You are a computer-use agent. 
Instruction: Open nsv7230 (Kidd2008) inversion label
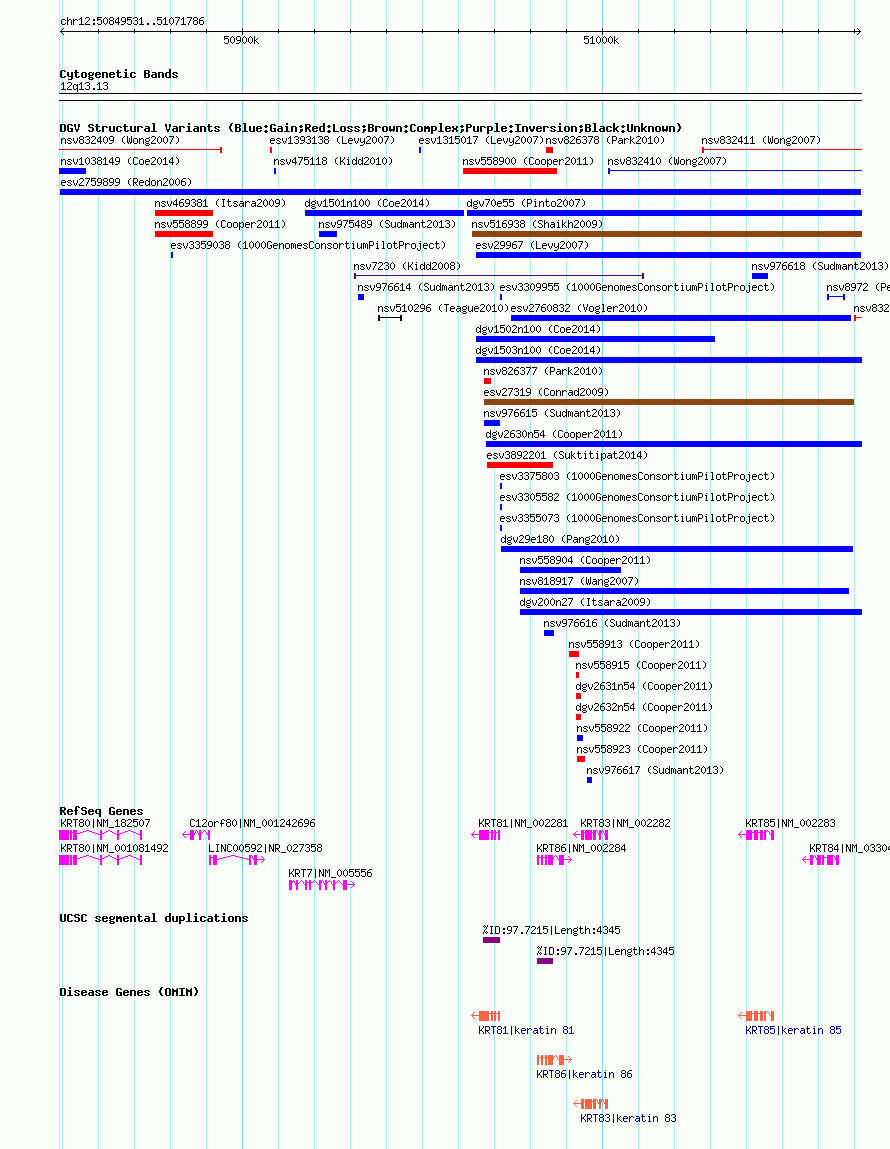(x=407, y=267)
